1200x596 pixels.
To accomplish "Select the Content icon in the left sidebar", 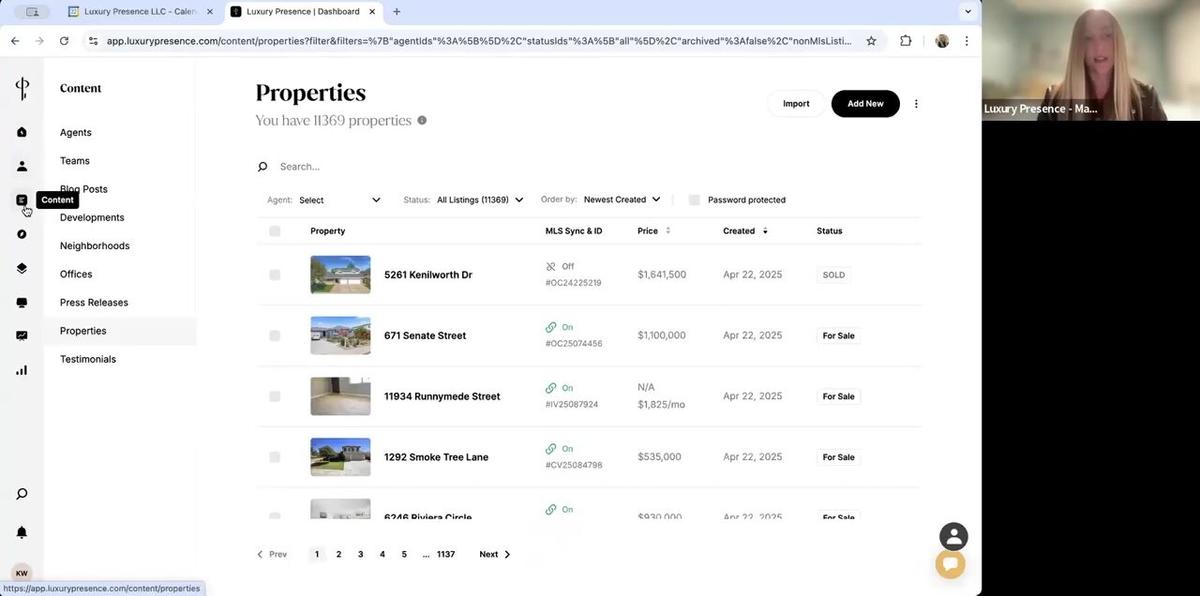I will point(22,200).
